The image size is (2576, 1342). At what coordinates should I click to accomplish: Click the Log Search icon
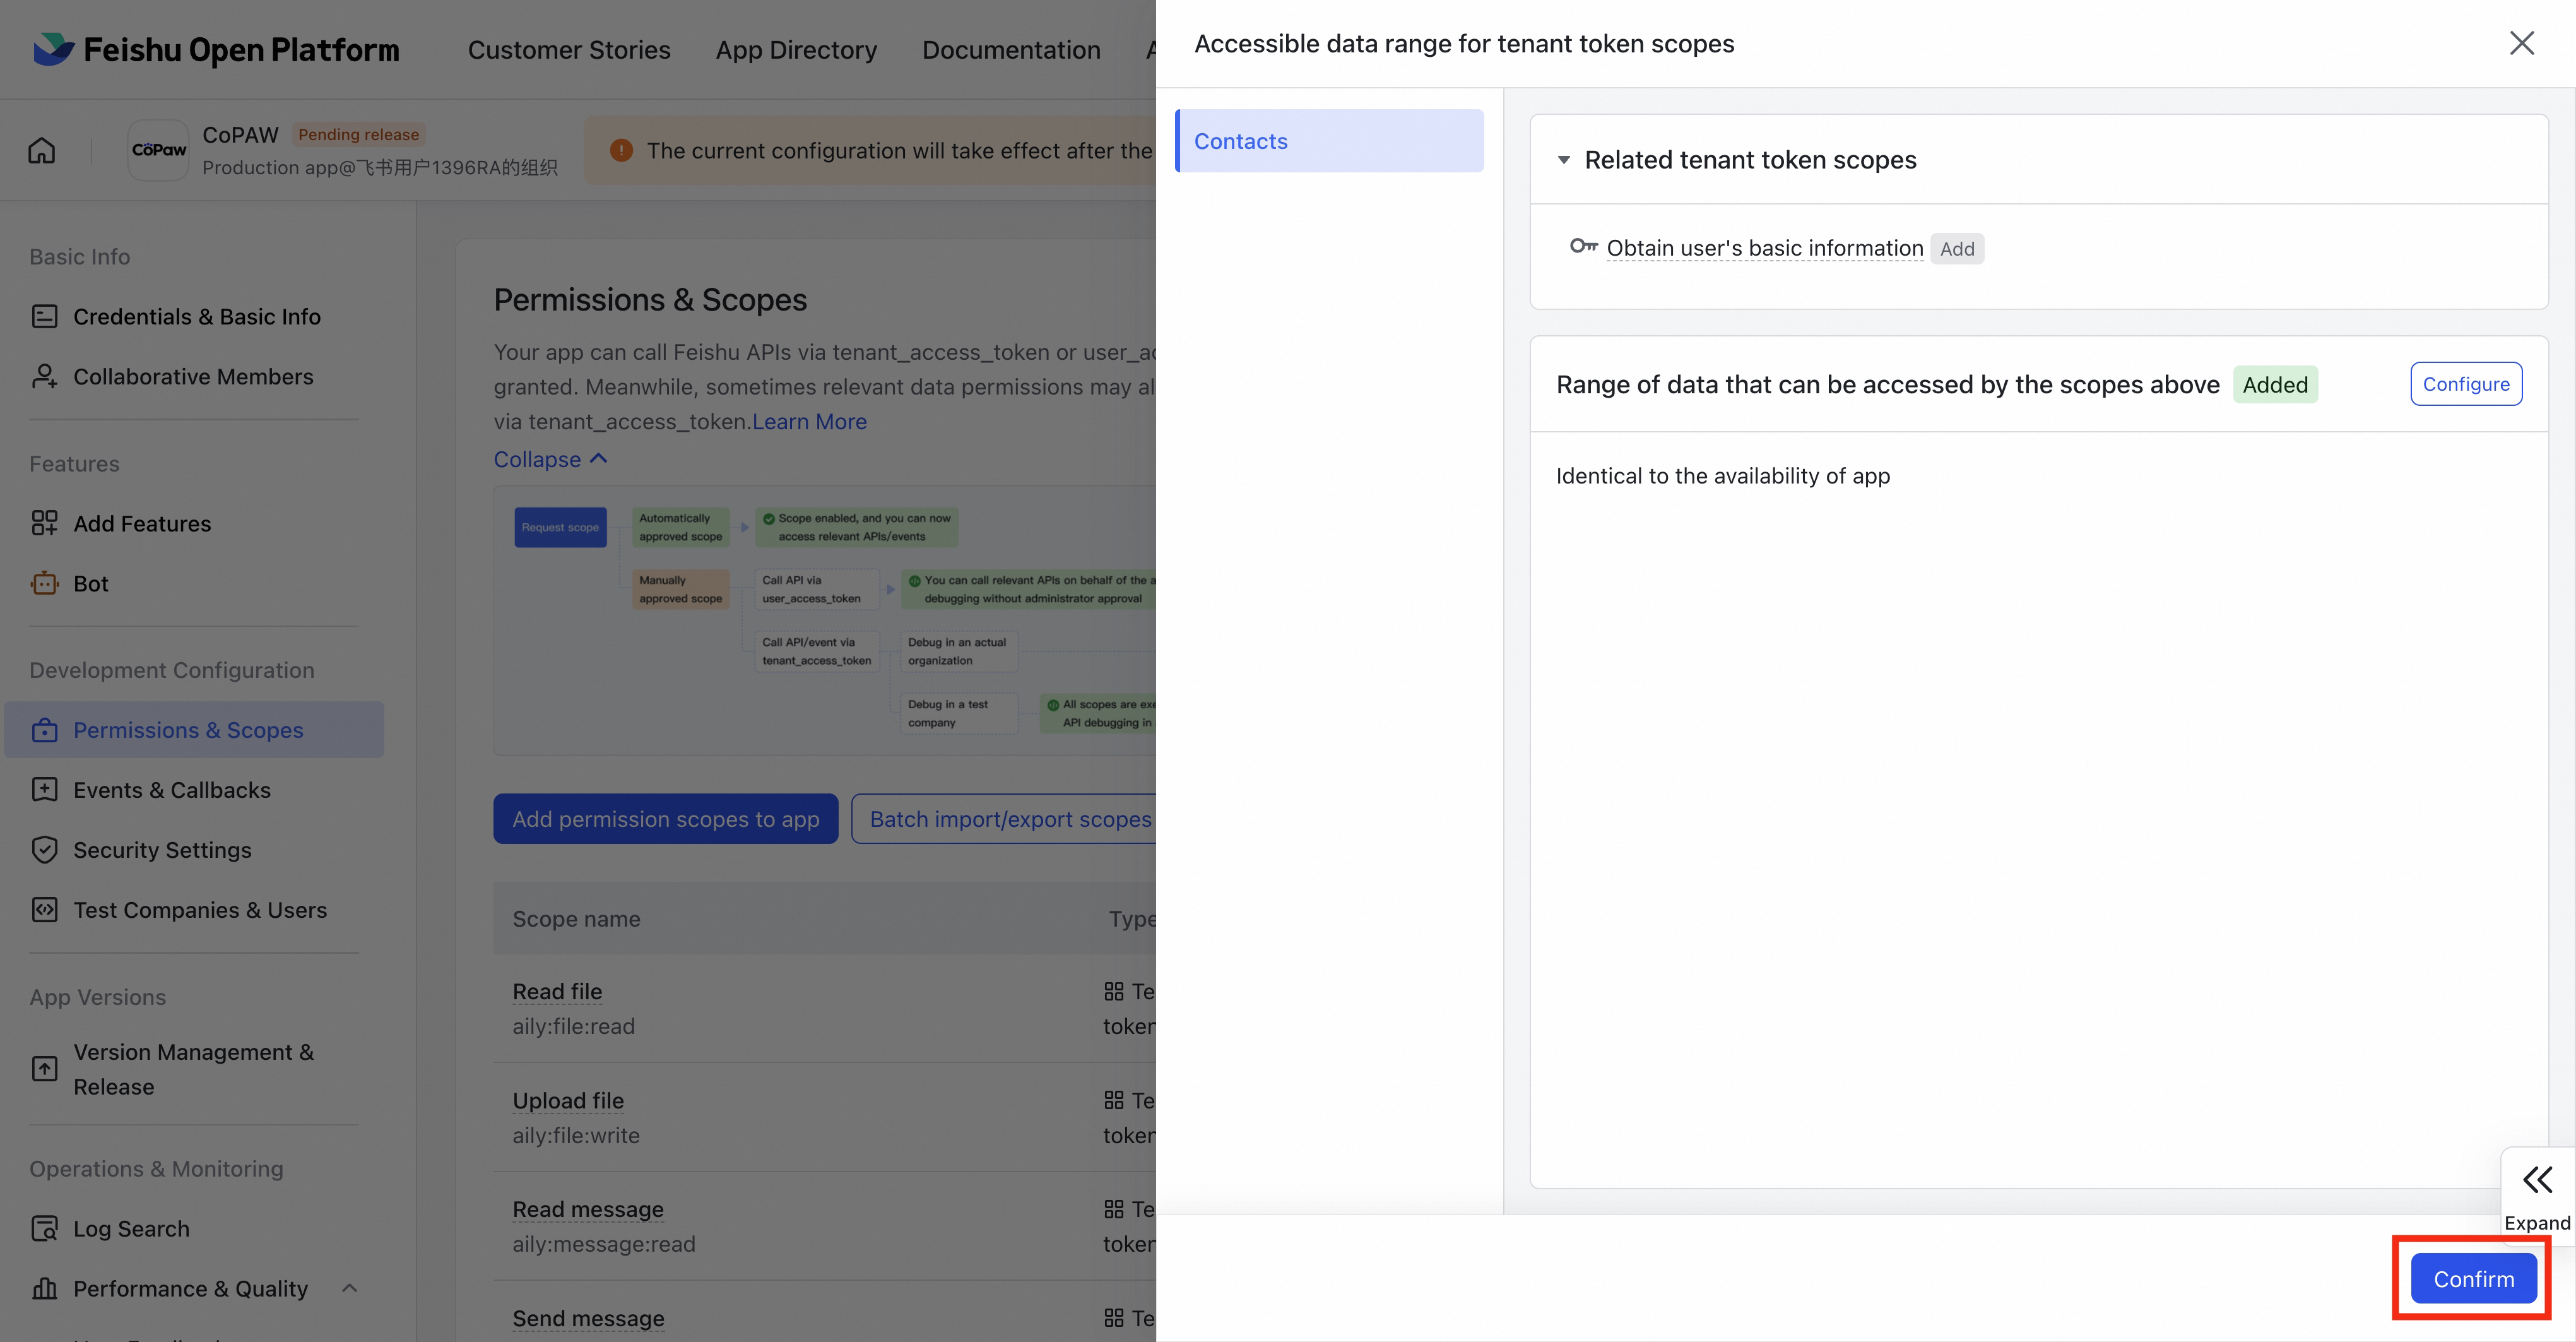coord(44,1229)
